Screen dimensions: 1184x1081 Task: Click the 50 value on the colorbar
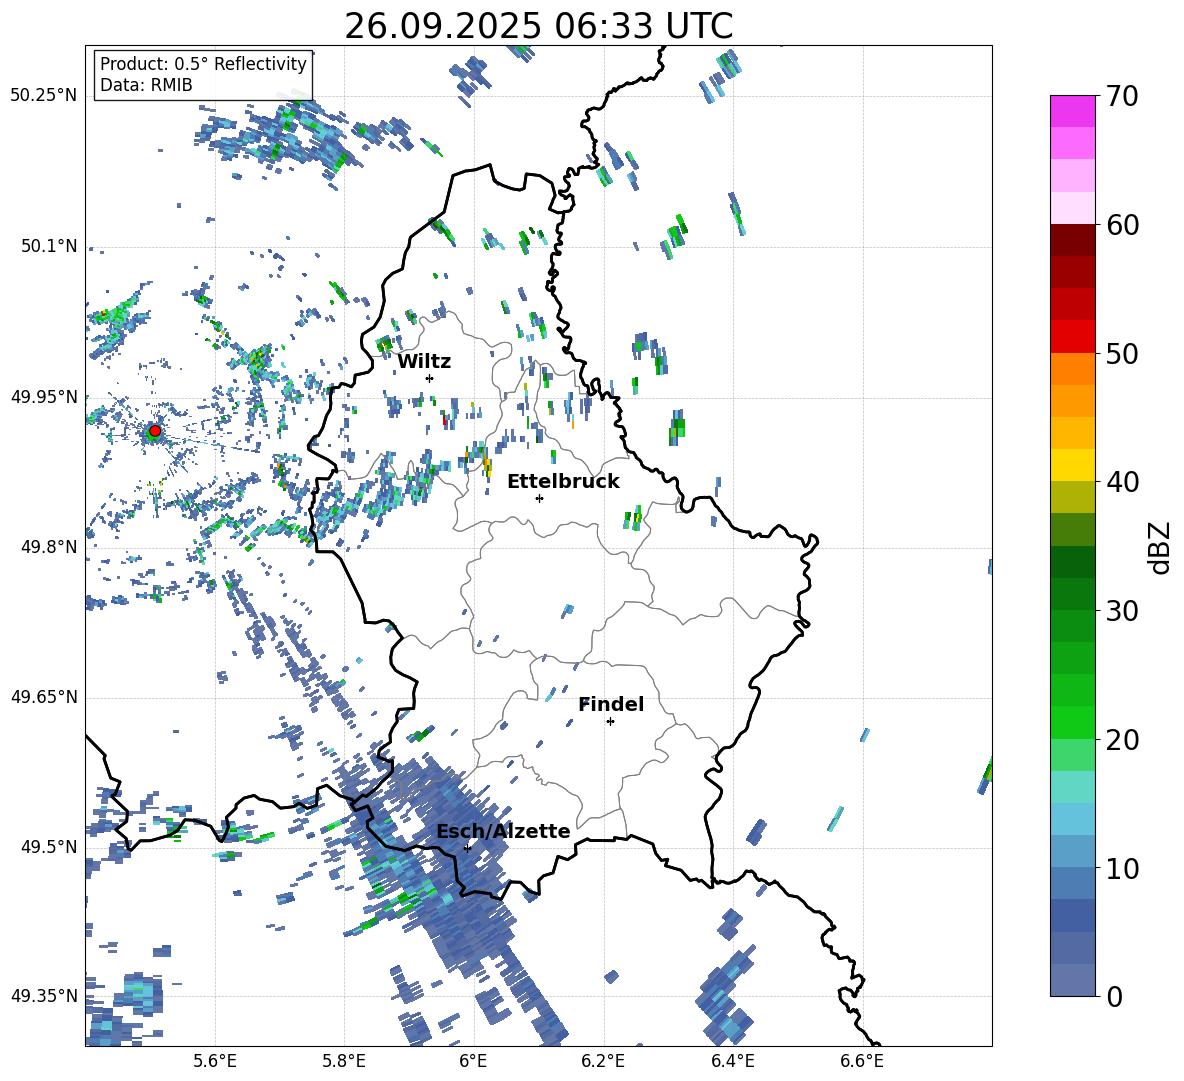pos(1122,353)
